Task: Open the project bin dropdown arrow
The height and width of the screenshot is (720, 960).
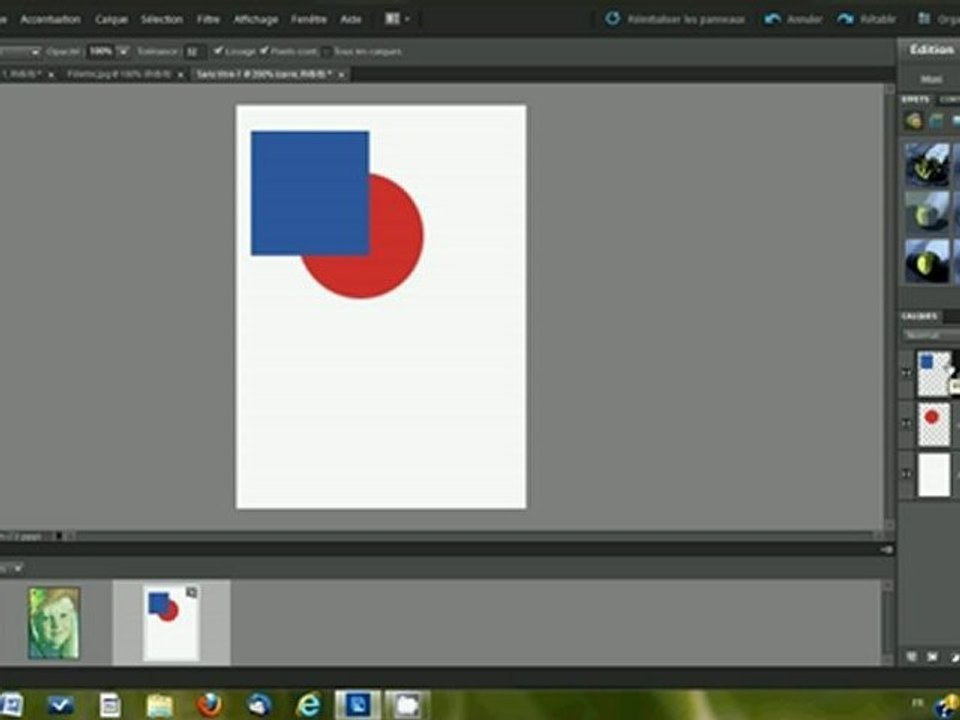Action: (17, 569)
